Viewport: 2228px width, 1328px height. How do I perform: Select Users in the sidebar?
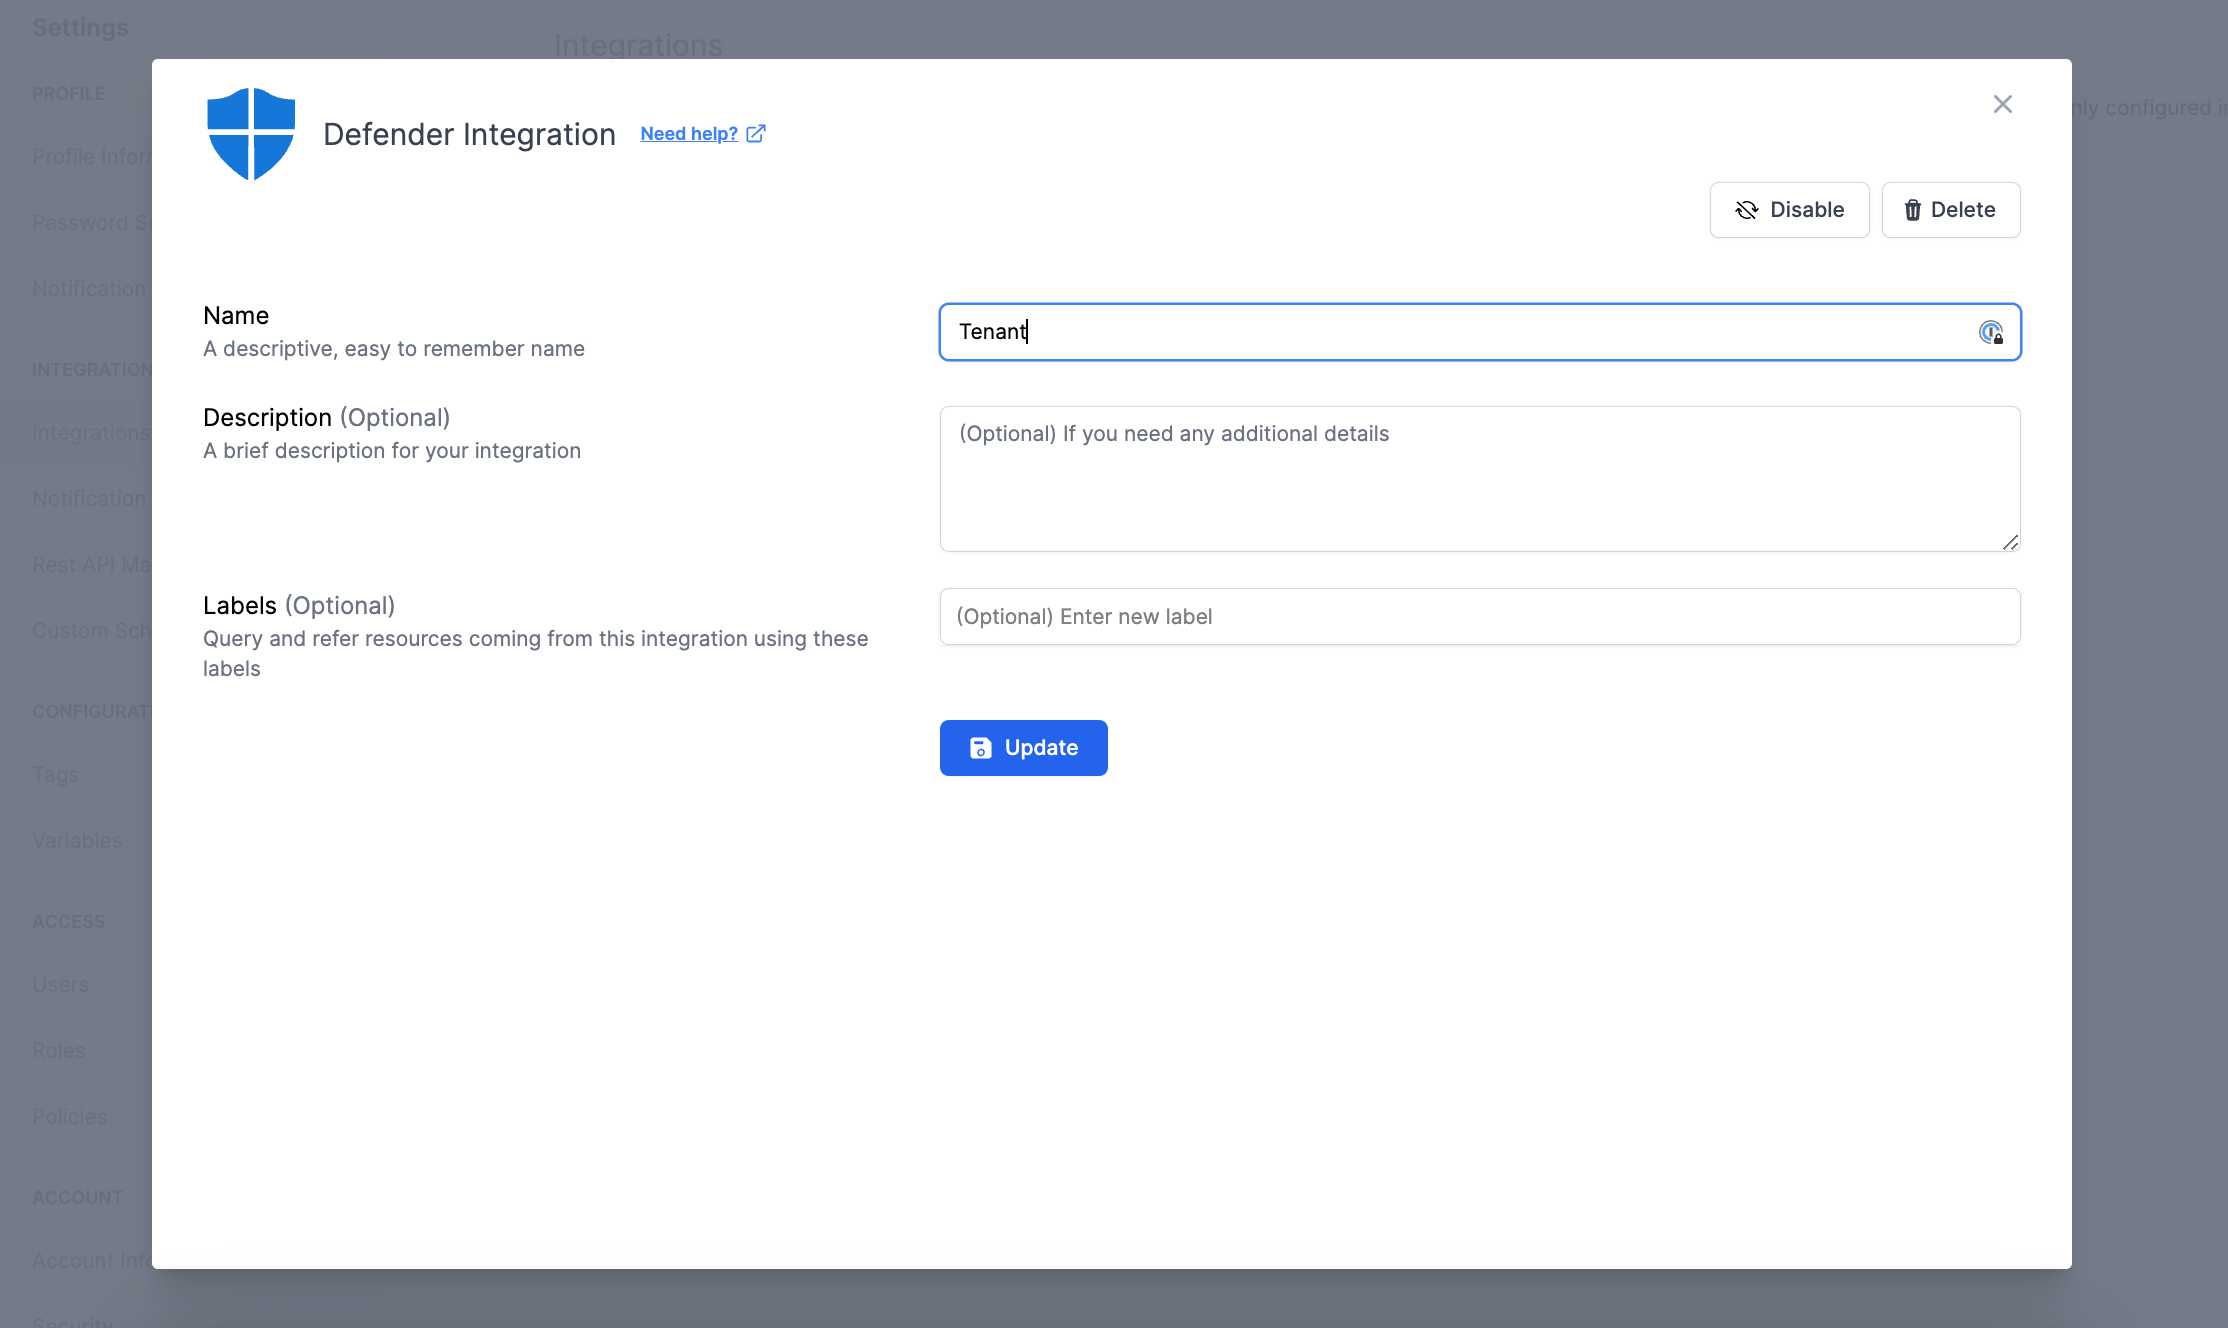pos(60,985)
